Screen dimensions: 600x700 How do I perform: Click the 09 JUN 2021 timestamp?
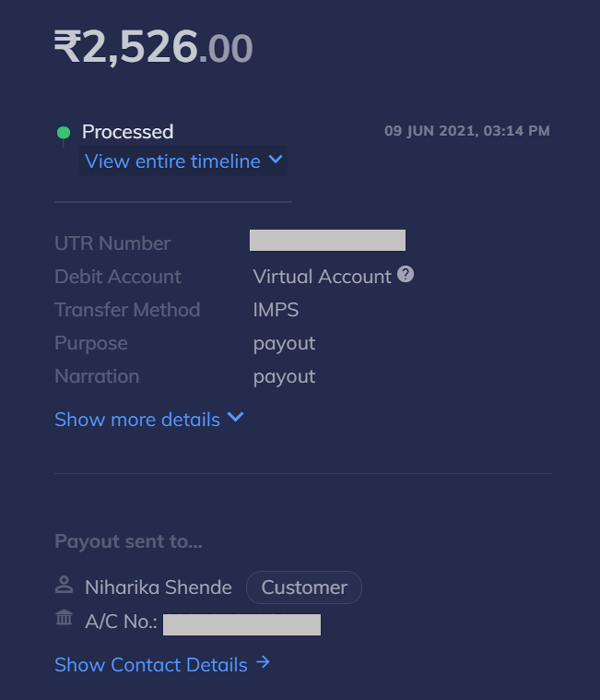click(466, 131)
